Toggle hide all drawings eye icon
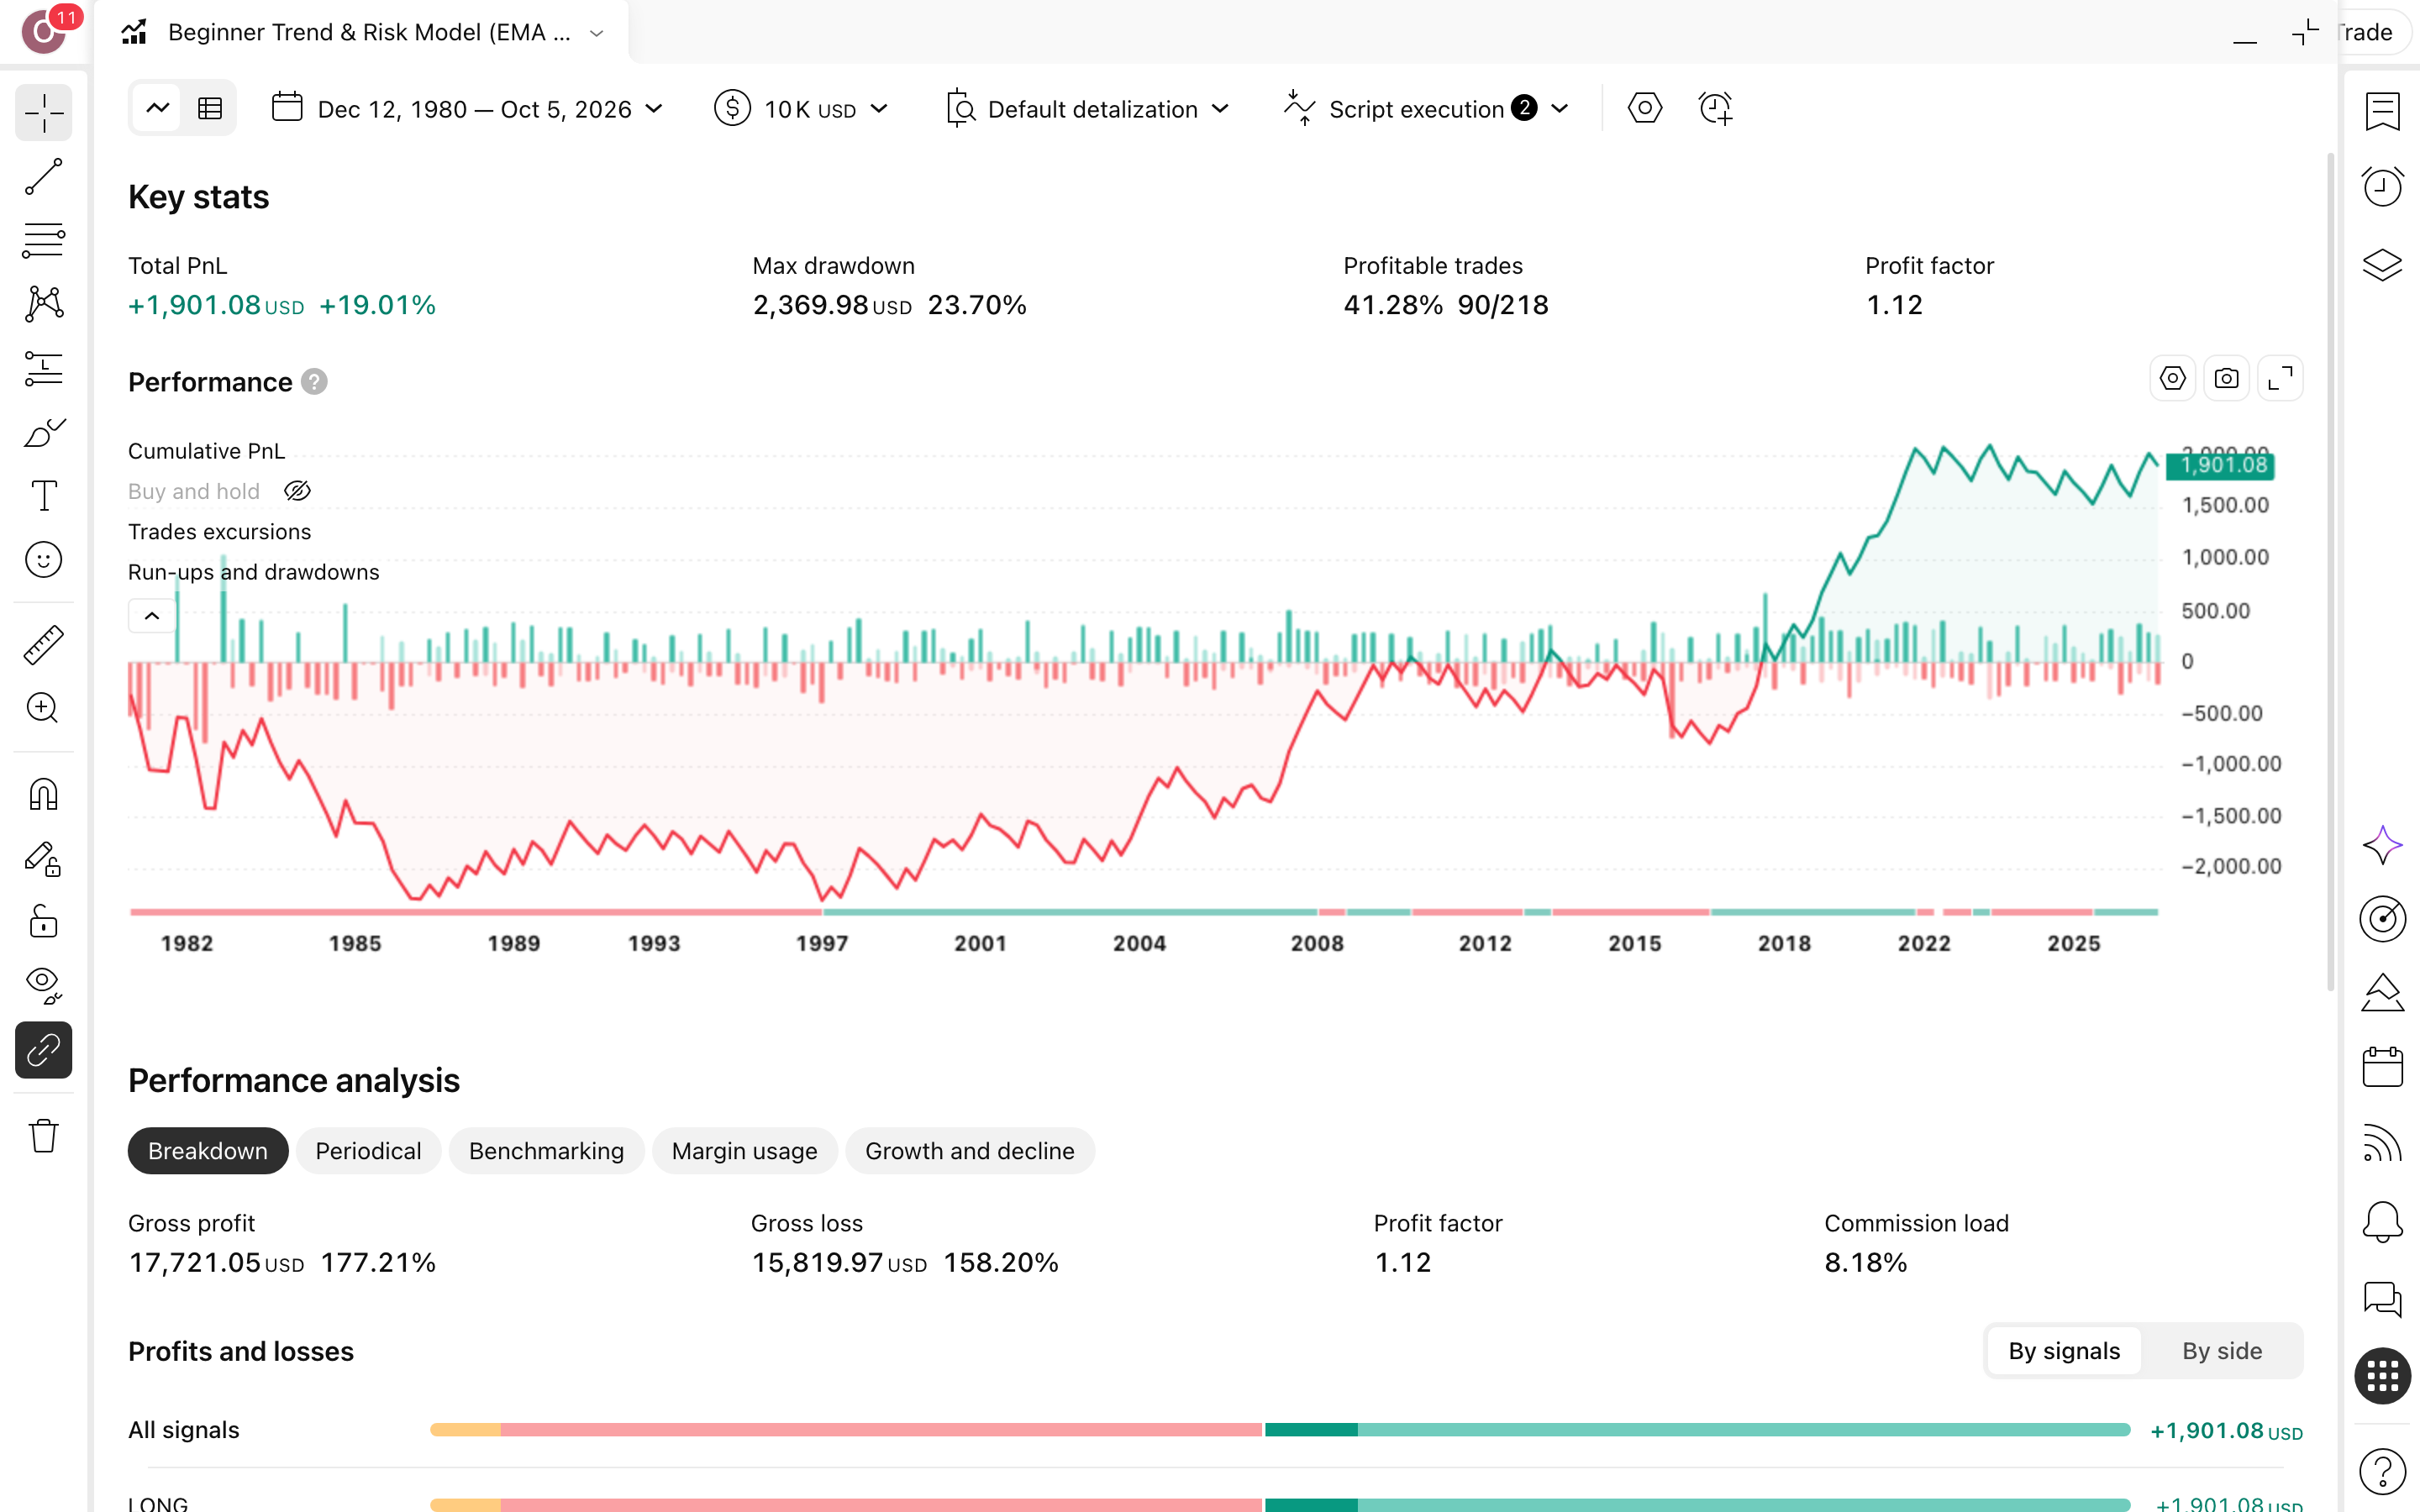The width and height of the screenshot is (2420, 1512). 44,986
